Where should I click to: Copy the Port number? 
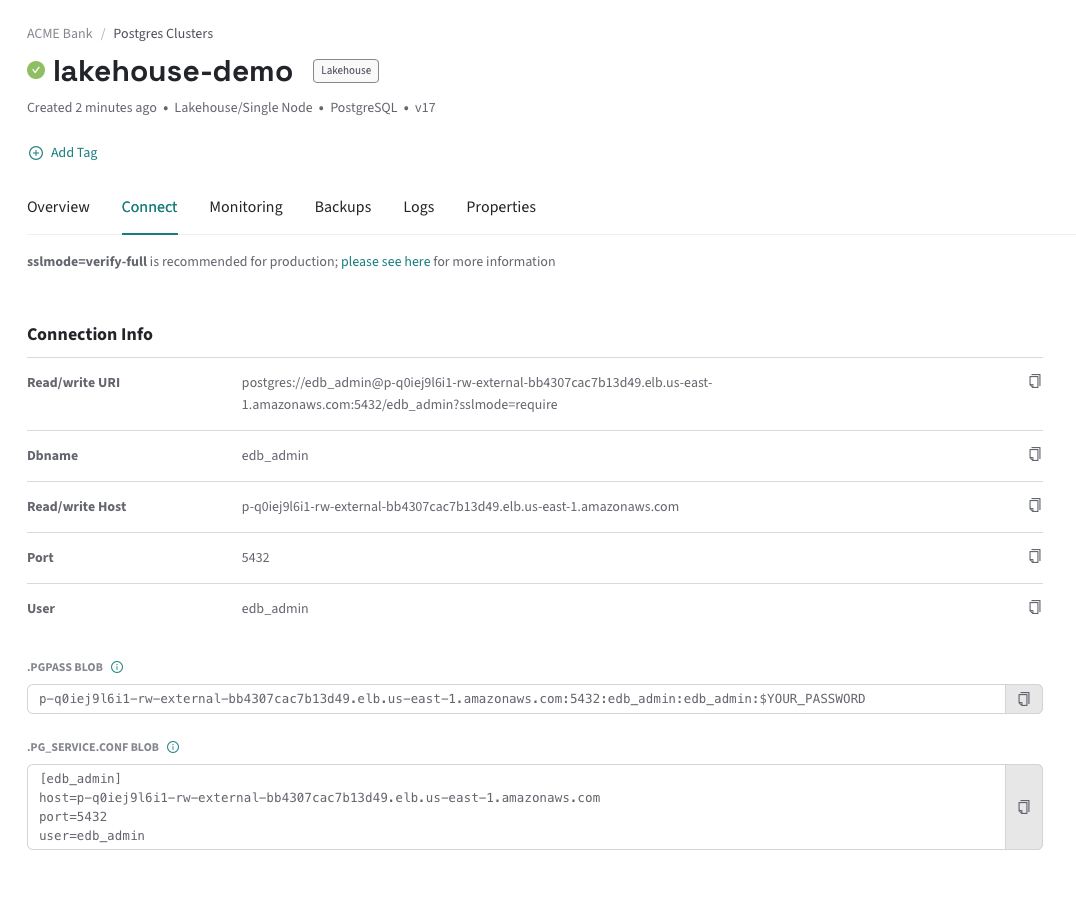coord(1035,556)
